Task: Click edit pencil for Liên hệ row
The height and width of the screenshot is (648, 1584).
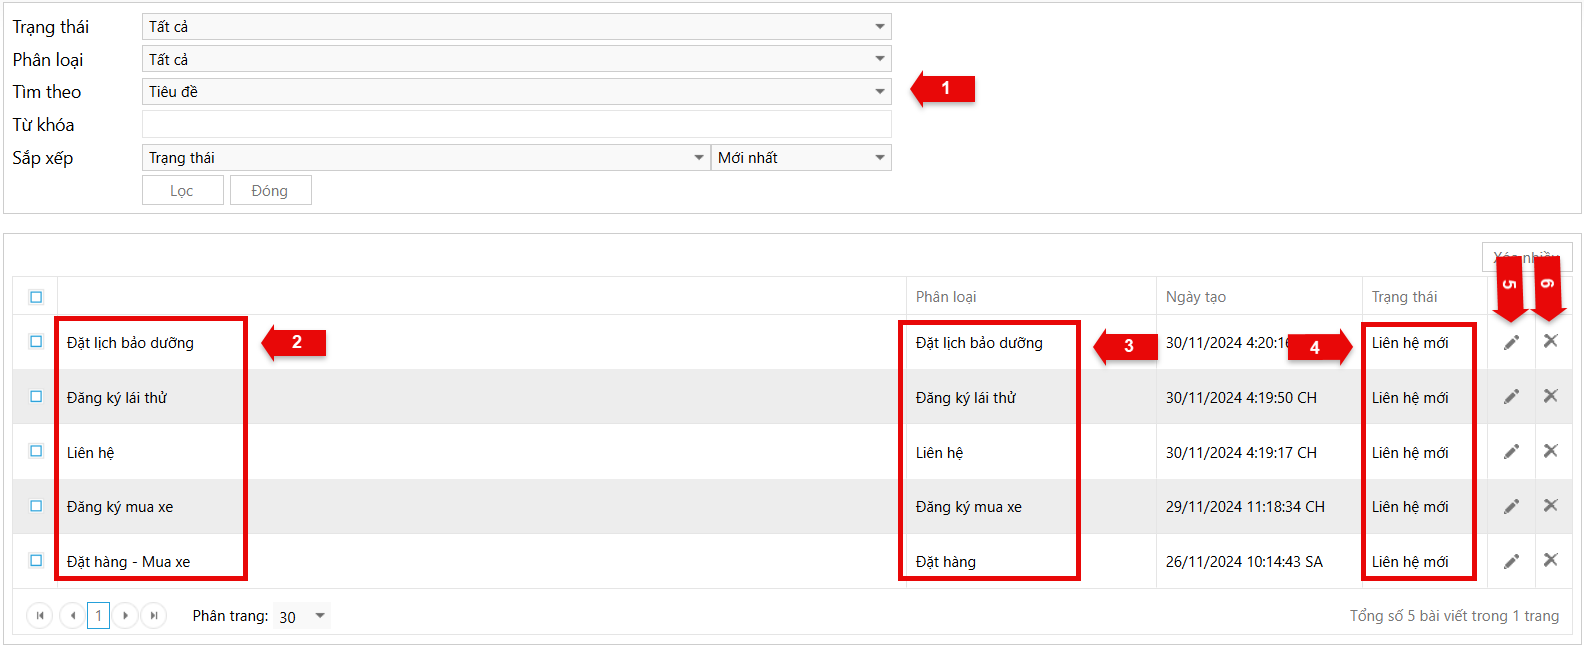Action: point(1511,452)
